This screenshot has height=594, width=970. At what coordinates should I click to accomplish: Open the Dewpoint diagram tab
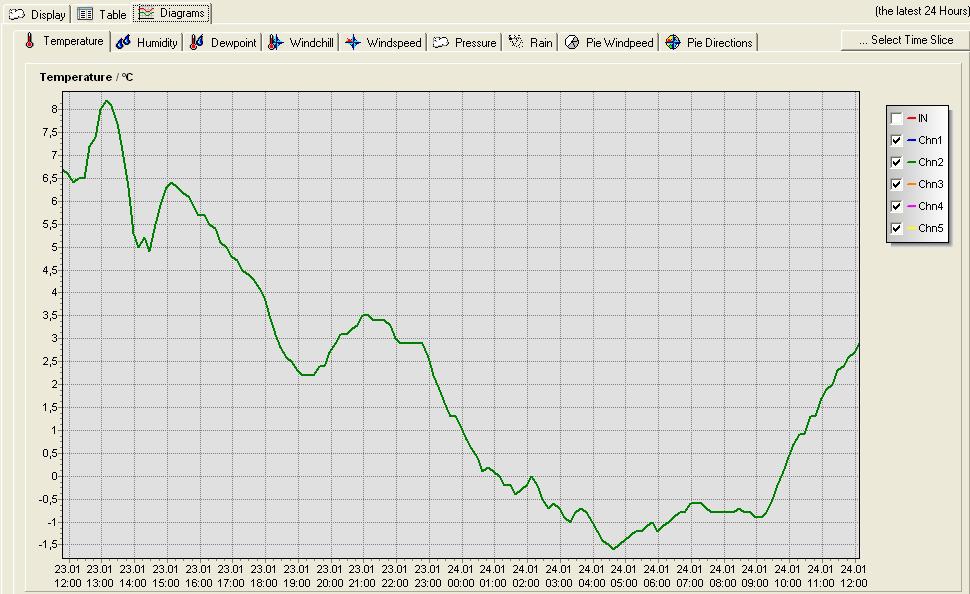223,42
